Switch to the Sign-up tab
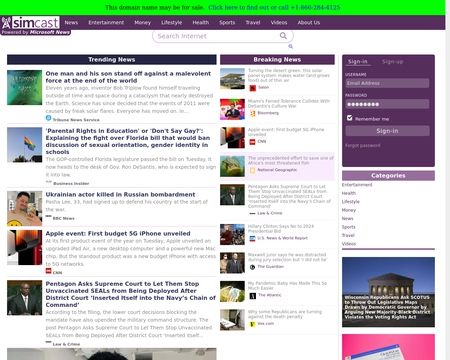The image size is (450, 360). 393,62
